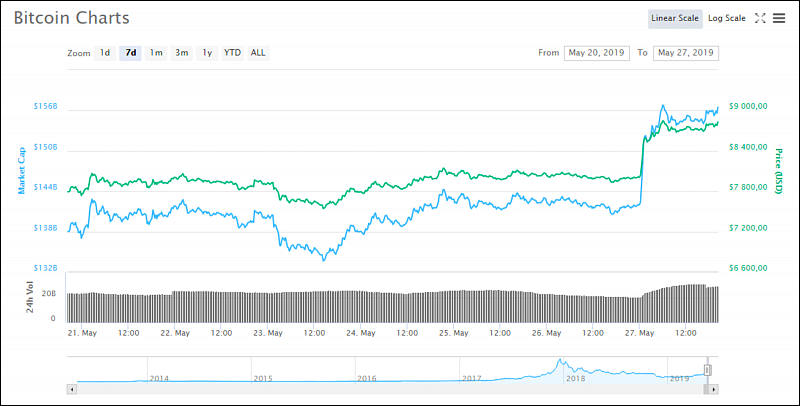Click the From date field

(x=597, y=53)
